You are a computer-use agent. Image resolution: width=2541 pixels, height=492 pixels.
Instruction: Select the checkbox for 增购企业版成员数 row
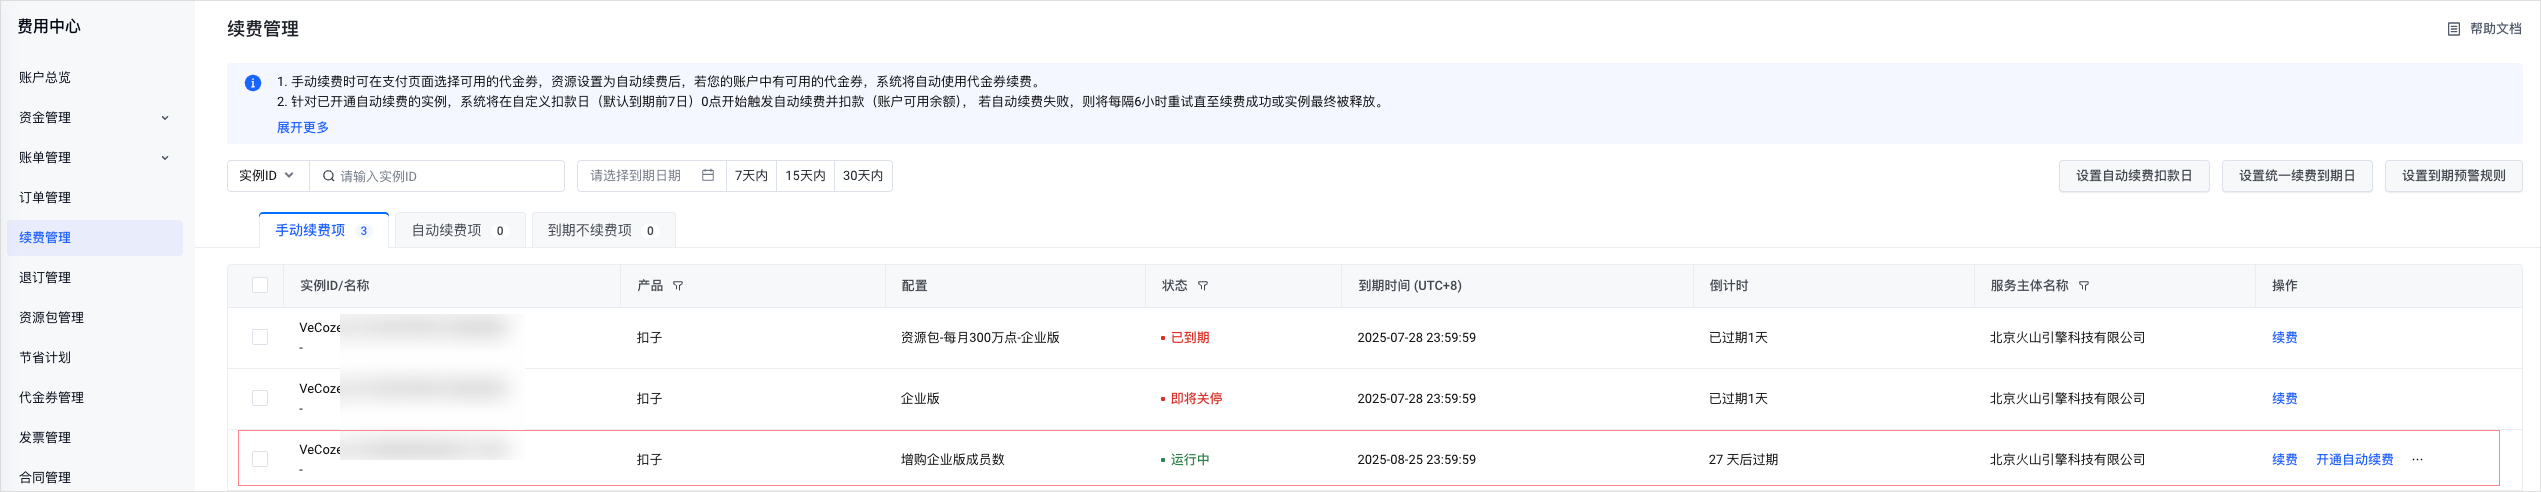click(260, 460)
